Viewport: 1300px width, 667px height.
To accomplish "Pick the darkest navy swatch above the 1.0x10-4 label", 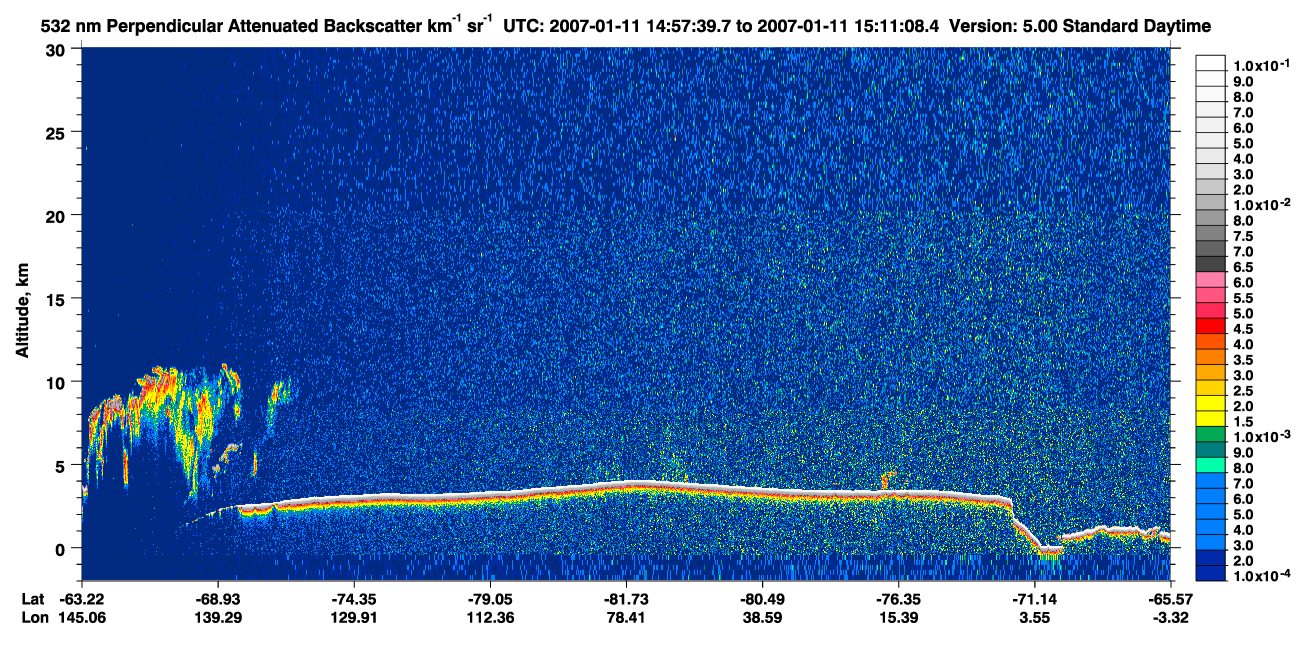I will click(x=1211, y=574).
